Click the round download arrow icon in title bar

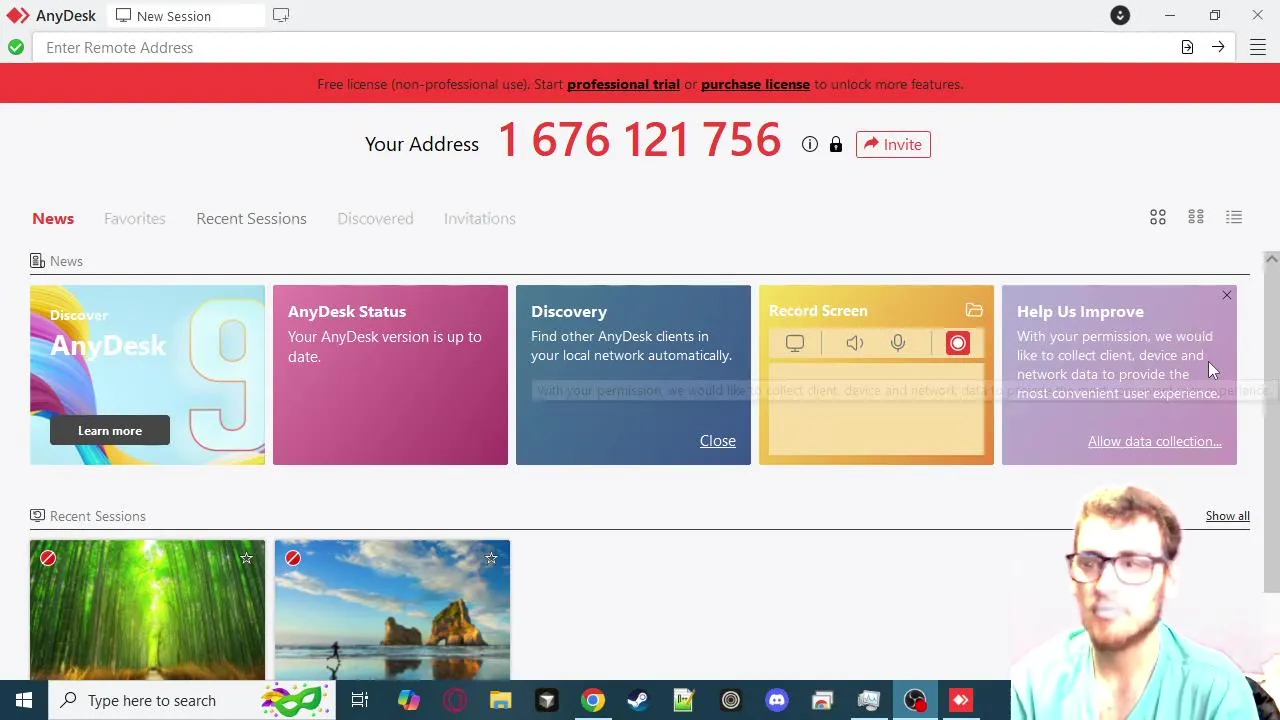coord(1120,16)
